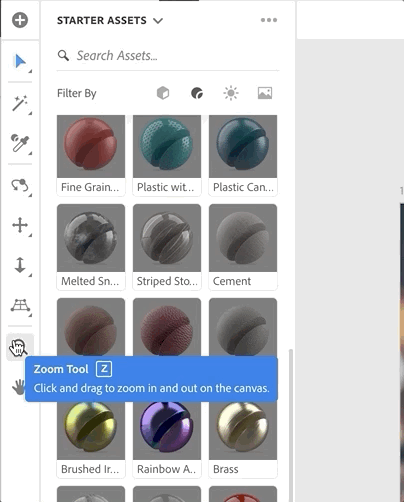Screen dimensions: 404x502
Task: Select the Melted Snow material
Action: pos(91,238)
